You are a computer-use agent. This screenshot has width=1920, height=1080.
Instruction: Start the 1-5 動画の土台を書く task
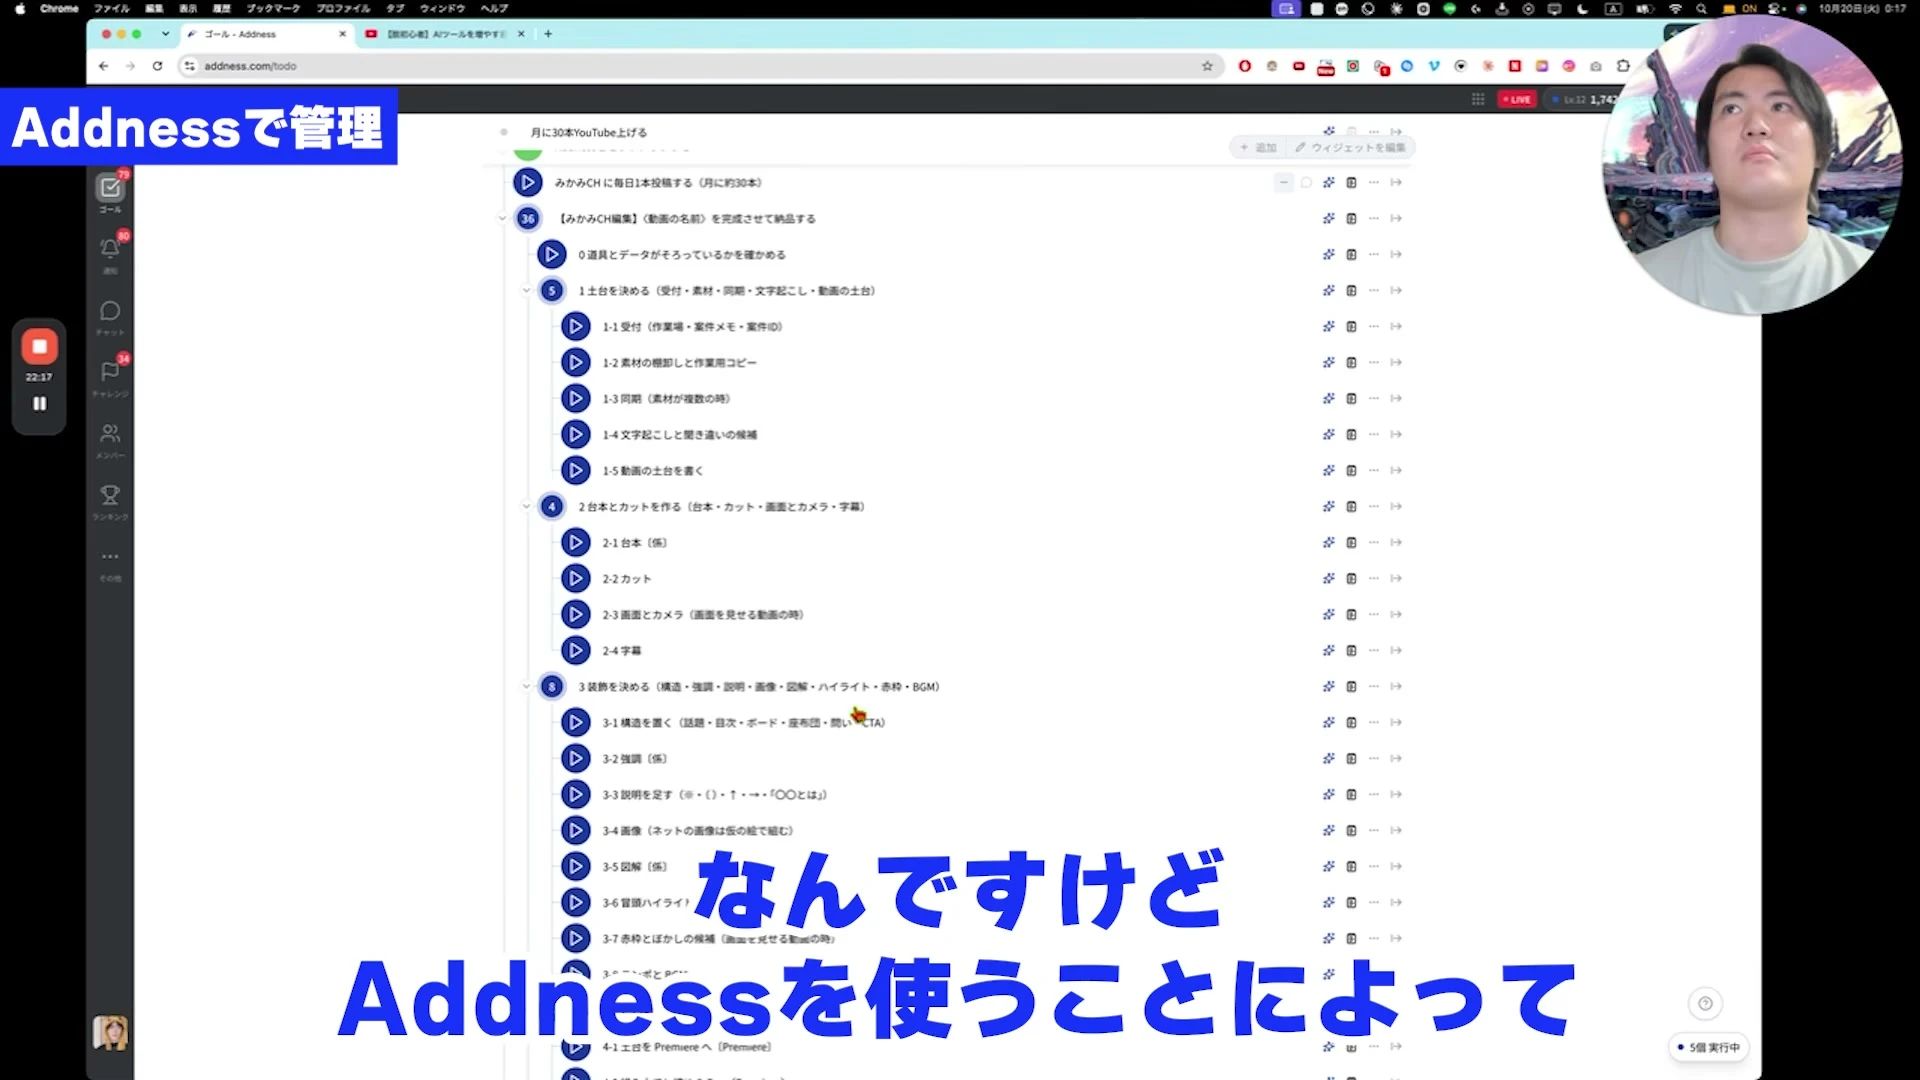click(x=576, y=471)
